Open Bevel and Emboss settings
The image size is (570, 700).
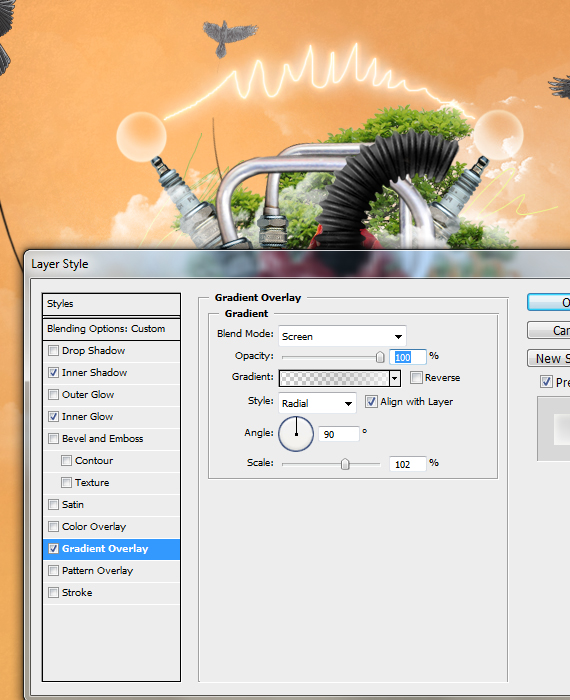point(103,438)
